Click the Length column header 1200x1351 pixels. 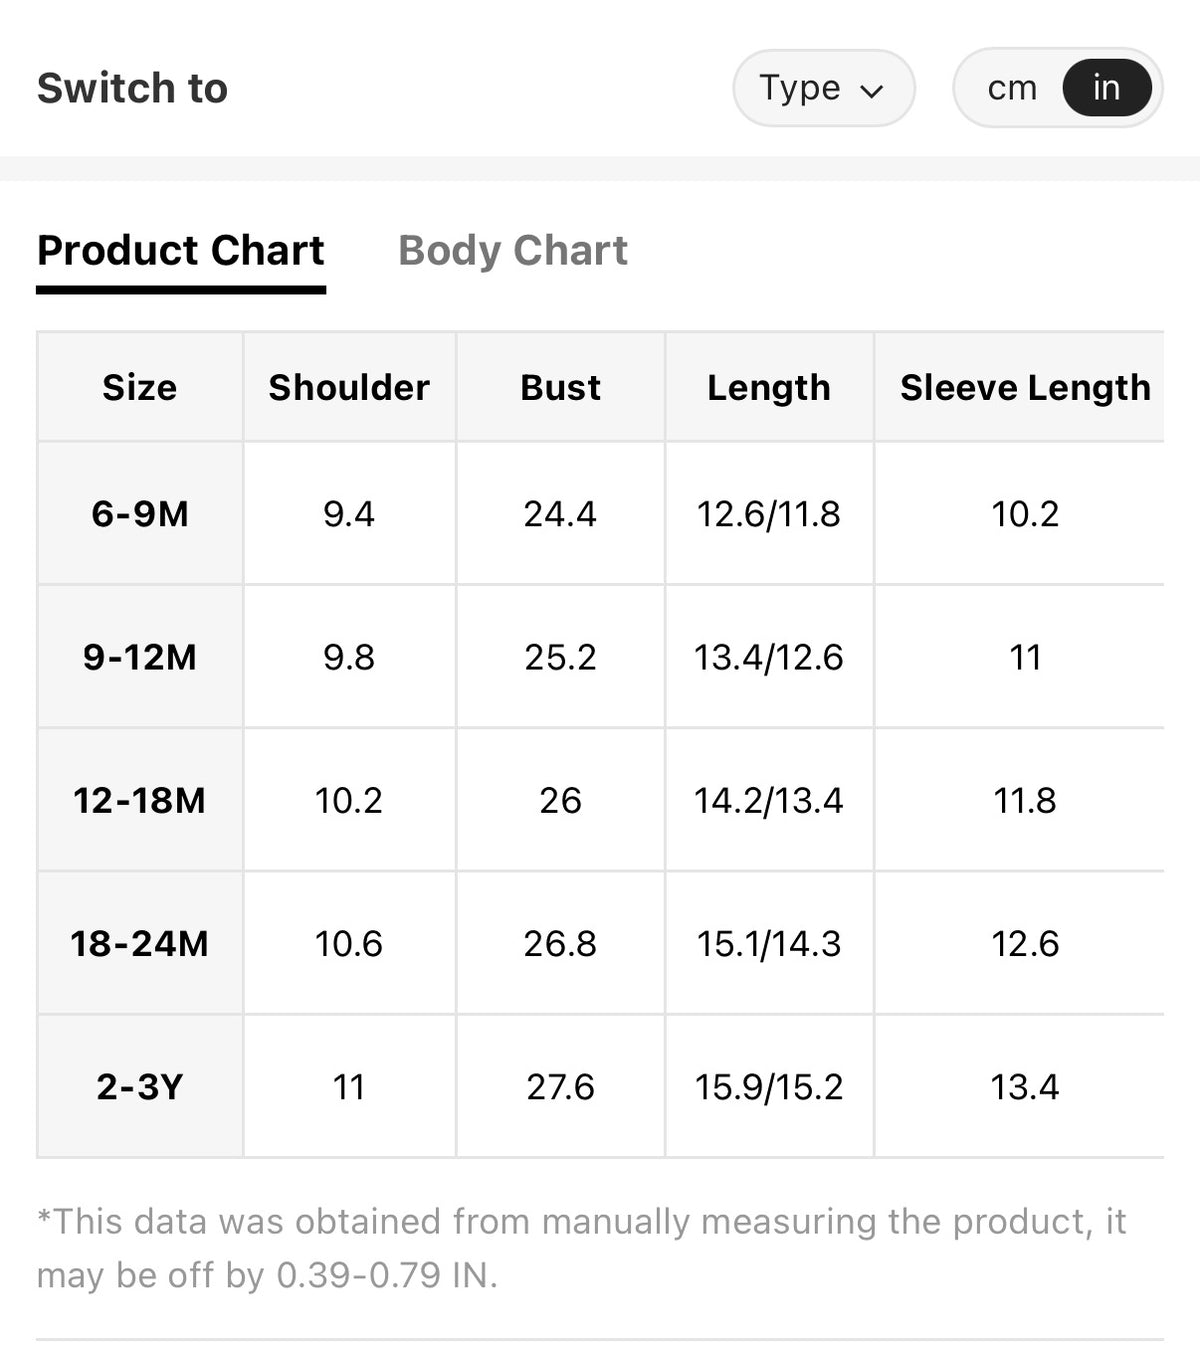click(x=769, y=387)
